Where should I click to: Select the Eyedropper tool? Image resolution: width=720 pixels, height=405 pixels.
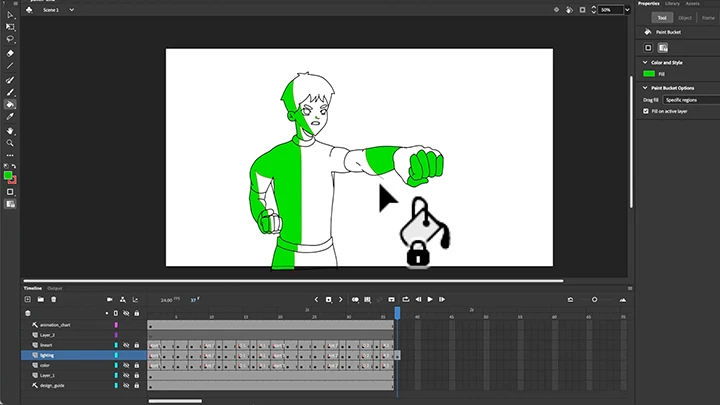coord(10,117)
